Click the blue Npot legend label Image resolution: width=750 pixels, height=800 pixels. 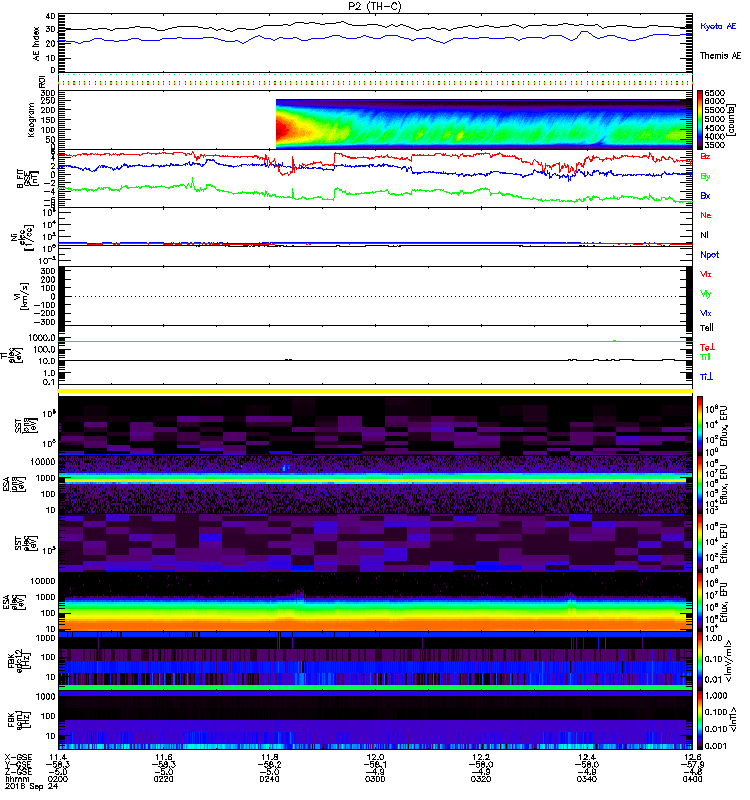click(x=709, y=254)
